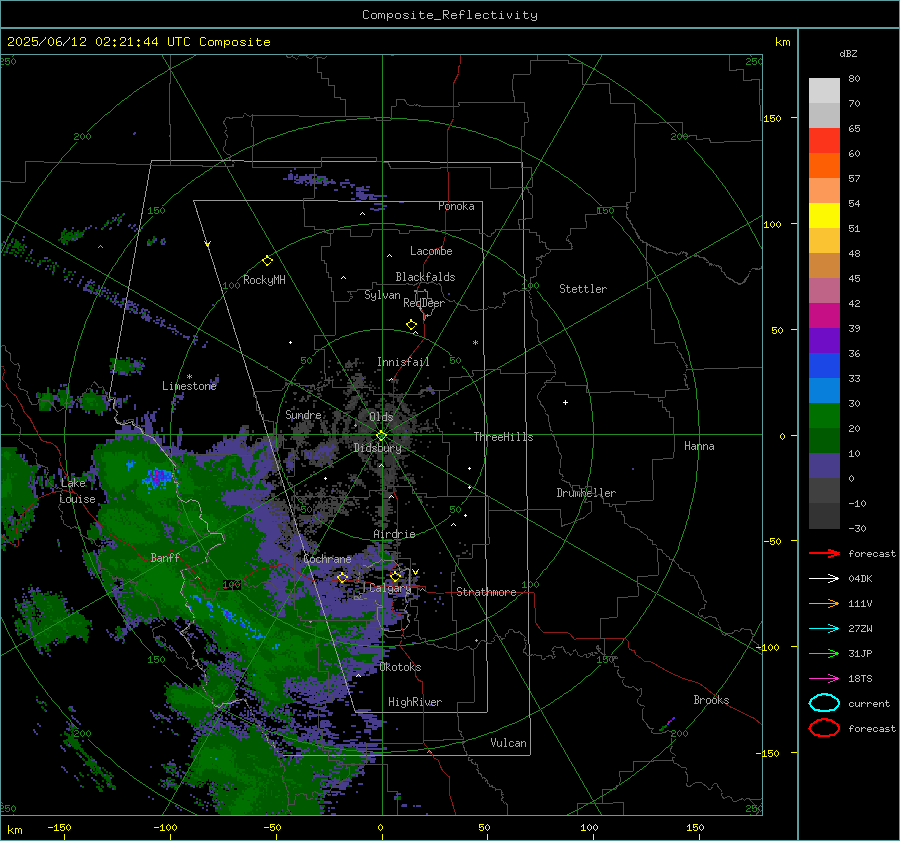900x841 pixels.
Task: Click the dBZ legend heading
Action: pyautogui.click(x=848, y=54)
